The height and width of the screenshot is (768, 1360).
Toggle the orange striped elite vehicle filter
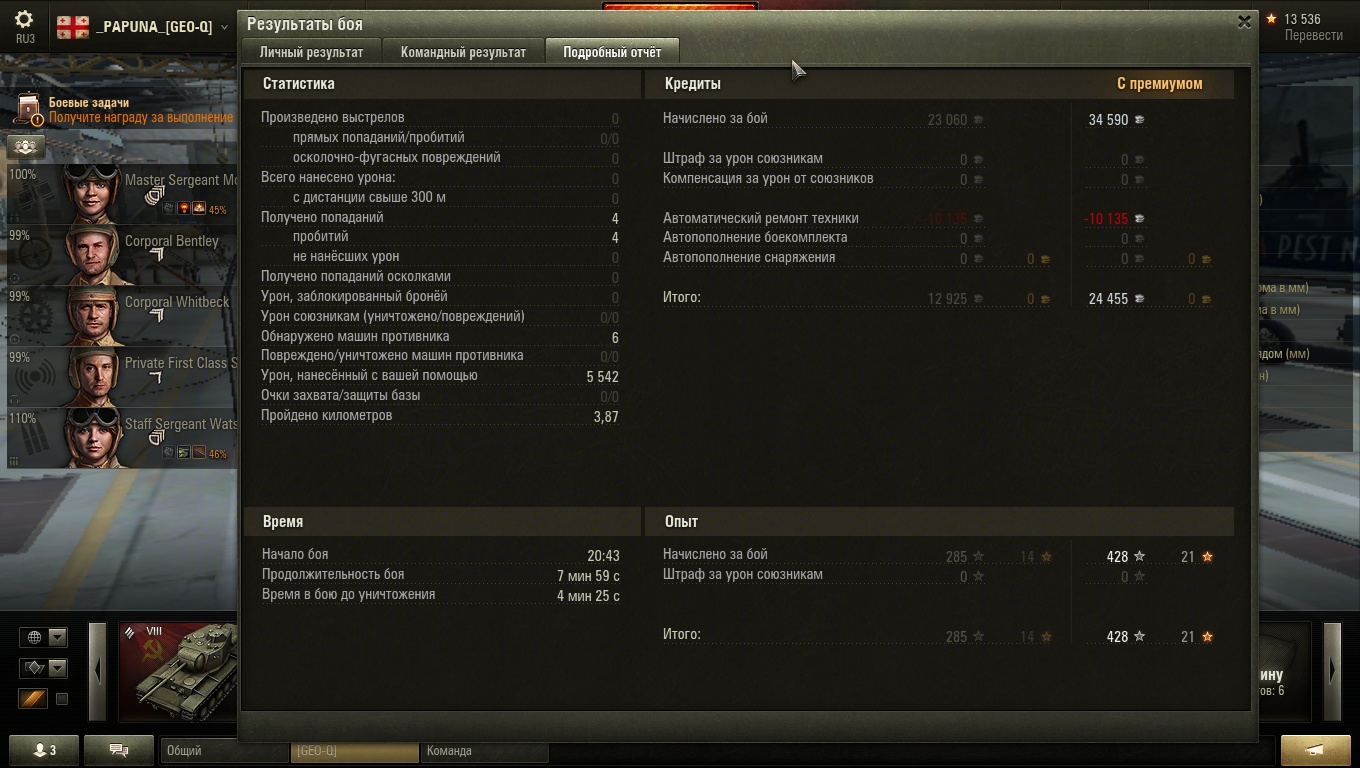(x=33, y=699)
